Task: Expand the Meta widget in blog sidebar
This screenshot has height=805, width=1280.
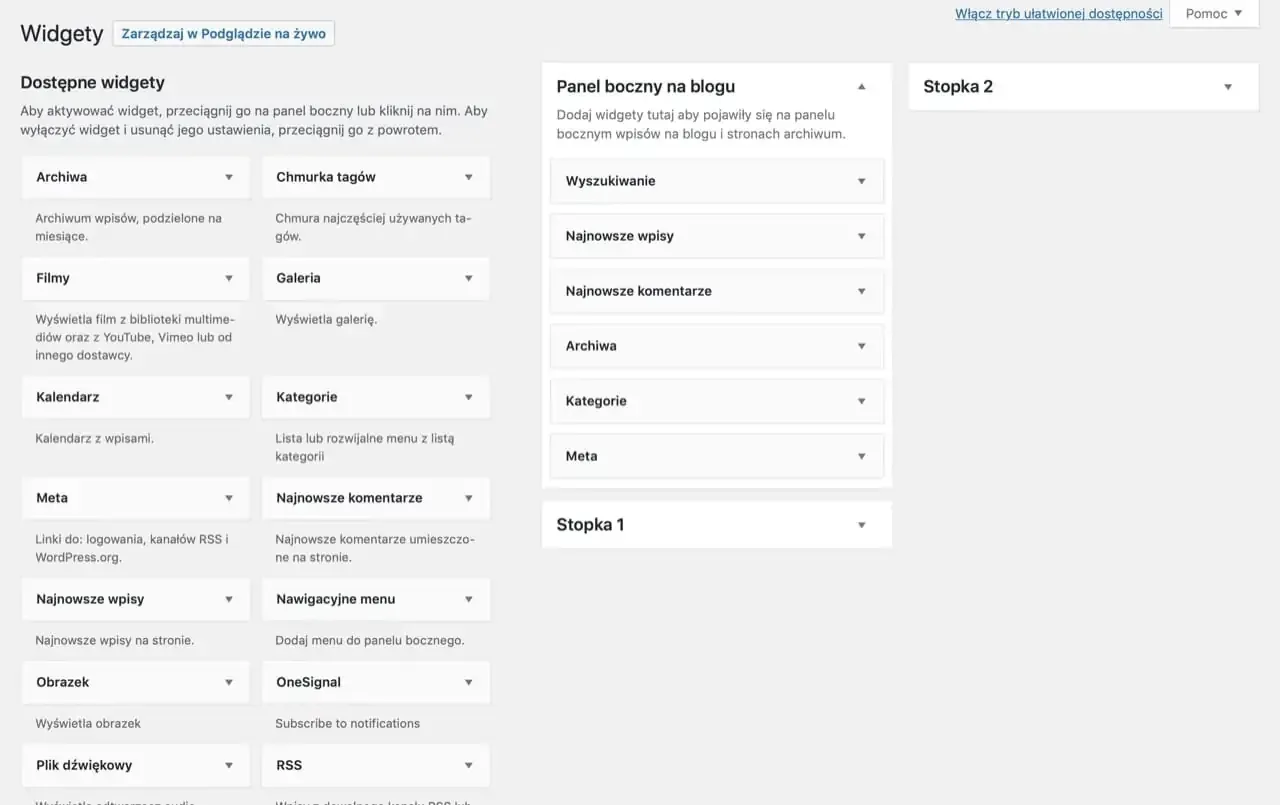Action: tap(862, 456)
